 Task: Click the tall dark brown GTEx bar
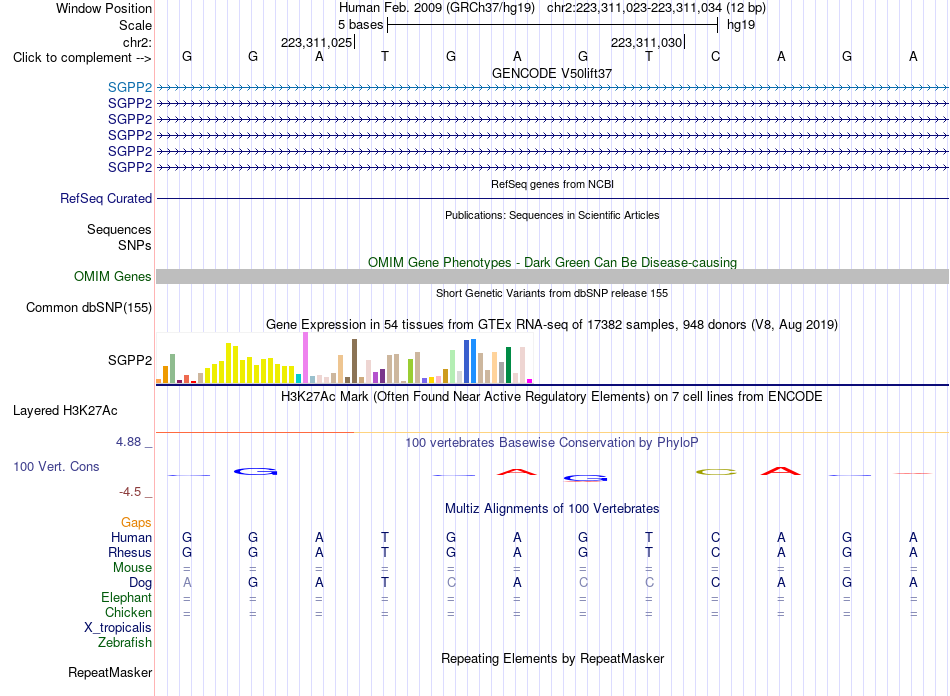[x=354, y=361]
